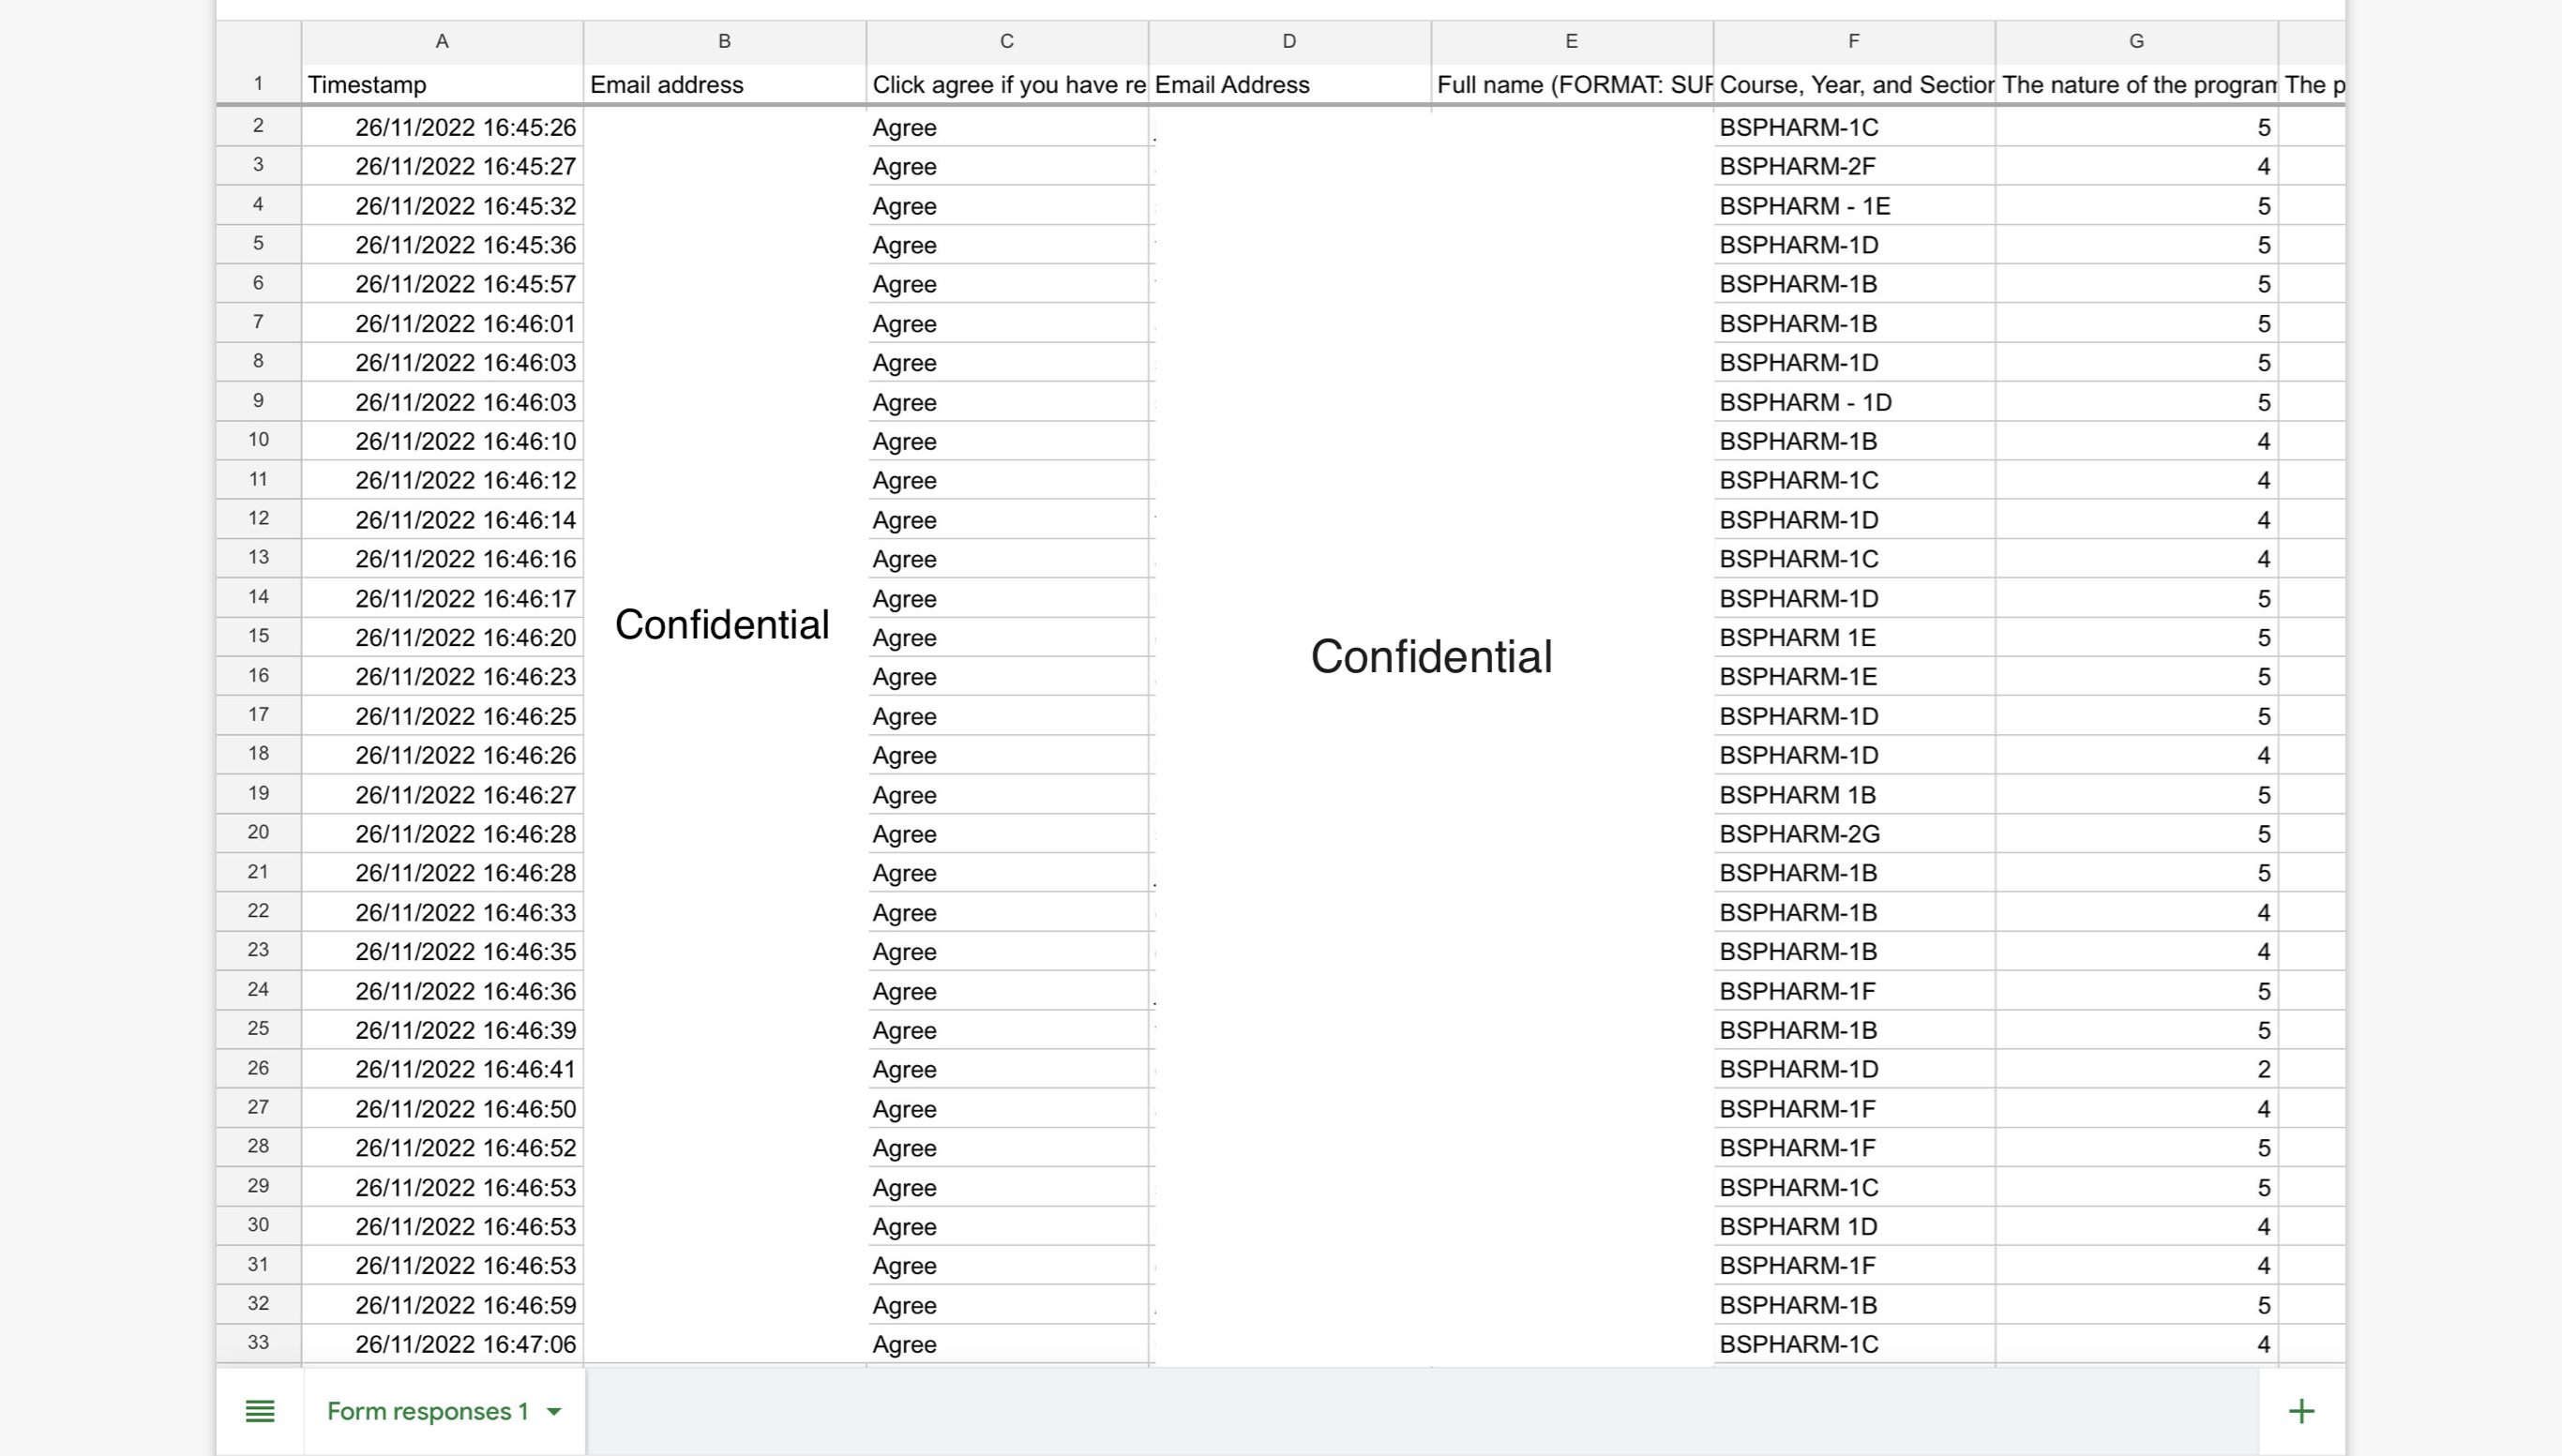This screenshot has width=2562, height=1456.
Task: Switch to the Form responses 1 tab
Action: pyautogui.click(x=427, y=1411)
